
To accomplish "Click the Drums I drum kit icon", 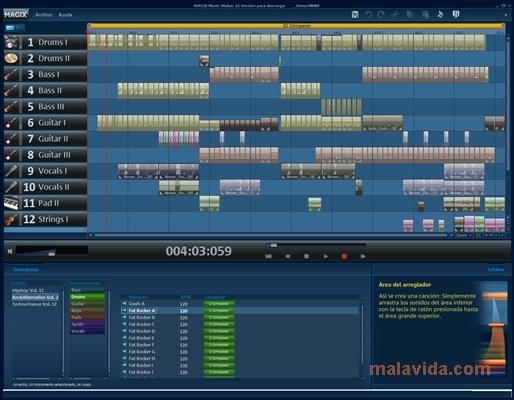I will (11, 42).
